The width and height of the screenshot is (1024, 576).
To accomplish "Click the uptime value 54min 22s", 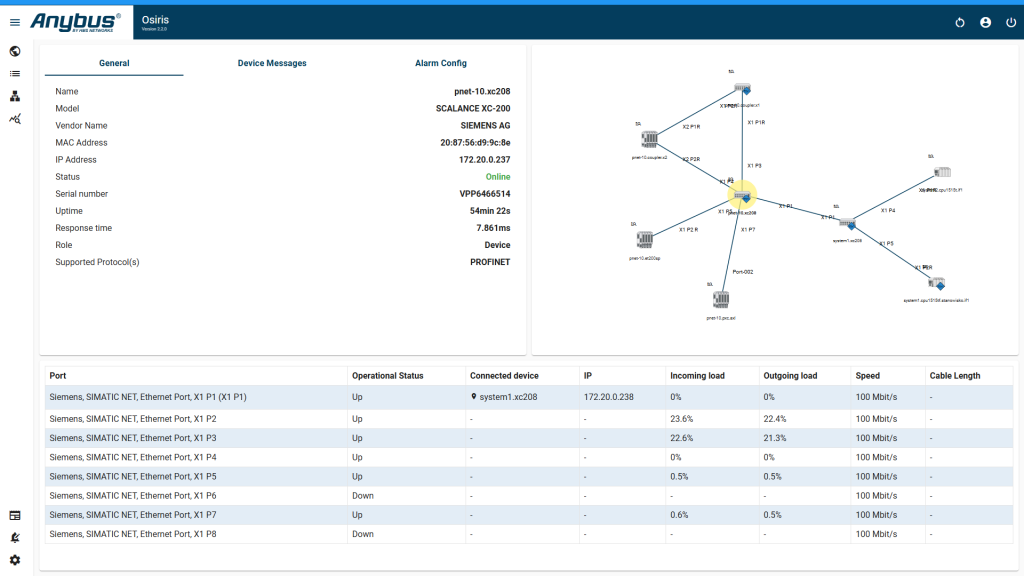I will point(490,211).
